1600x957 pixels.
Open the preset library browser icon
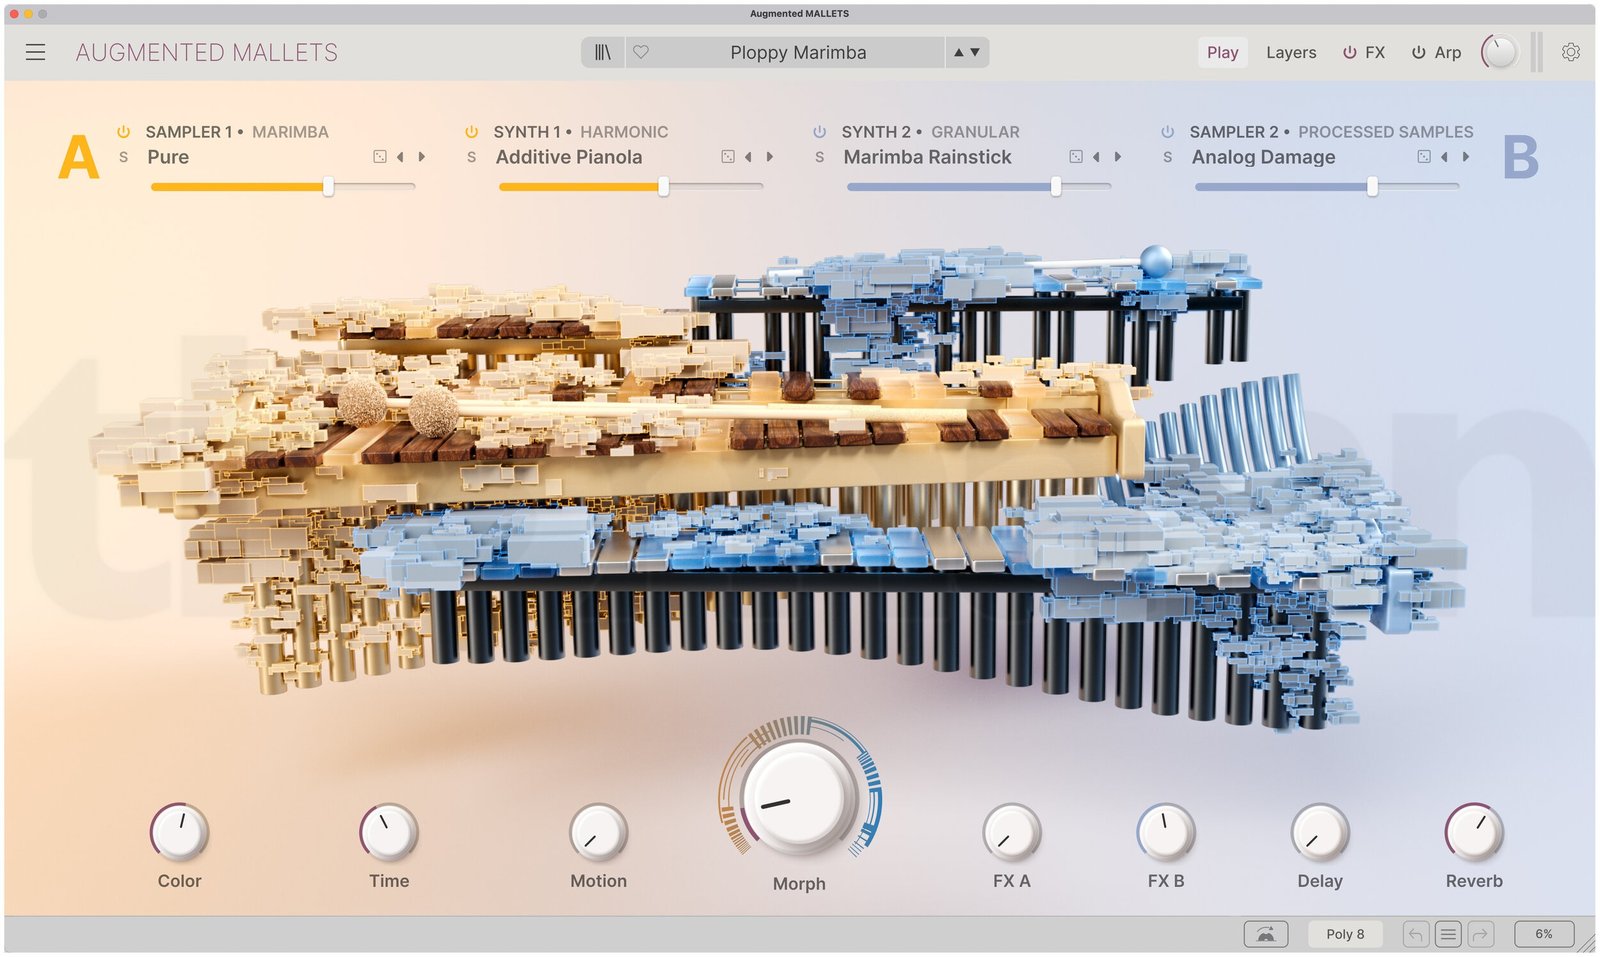(x=602, y=52)
